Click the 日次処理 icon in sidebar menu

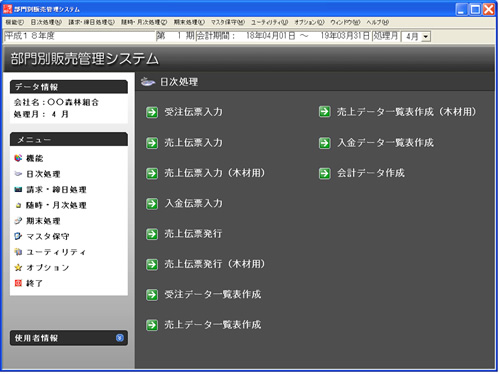(18, 174)
